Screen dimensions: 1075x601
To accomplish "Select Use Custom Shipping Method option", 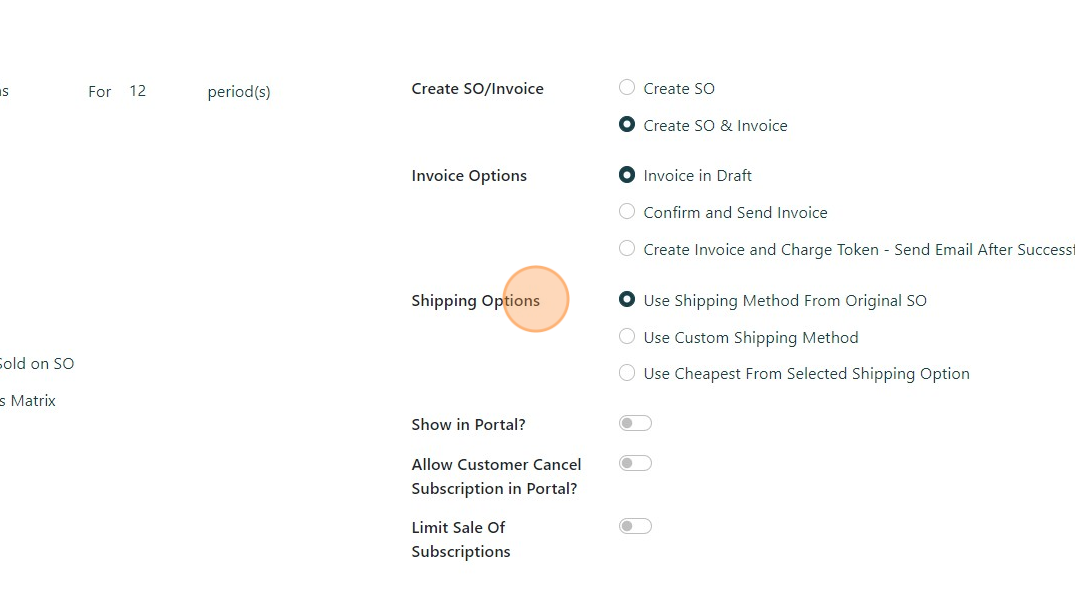I will [x=627, y=337].
